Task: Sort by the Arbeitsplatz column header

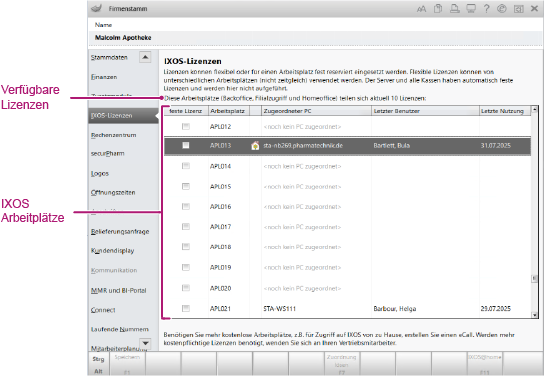Action: click(229, 111)
